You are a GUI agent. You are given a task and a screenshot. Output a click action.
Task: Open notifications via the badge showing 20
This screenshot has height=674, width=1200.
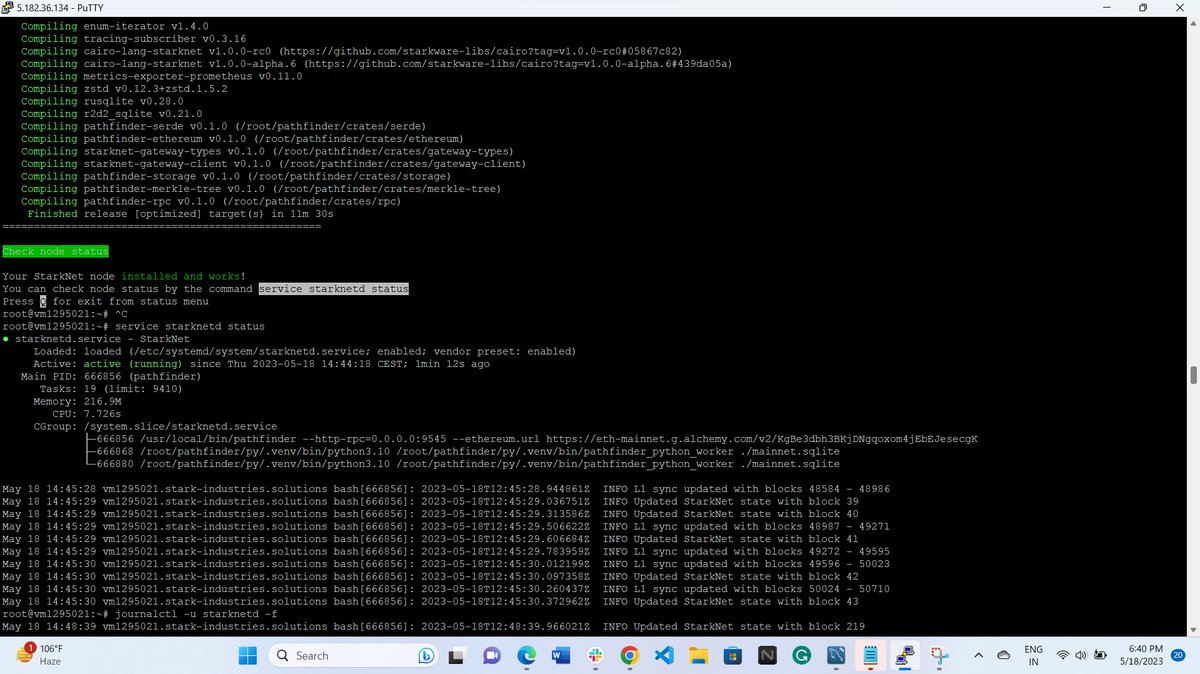(1178, 655)
